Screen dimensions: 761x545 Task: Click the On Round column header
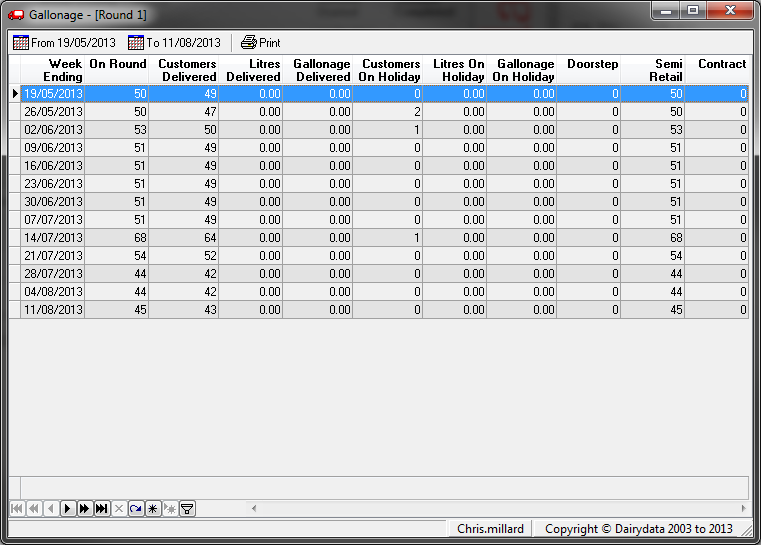point(117,70)
